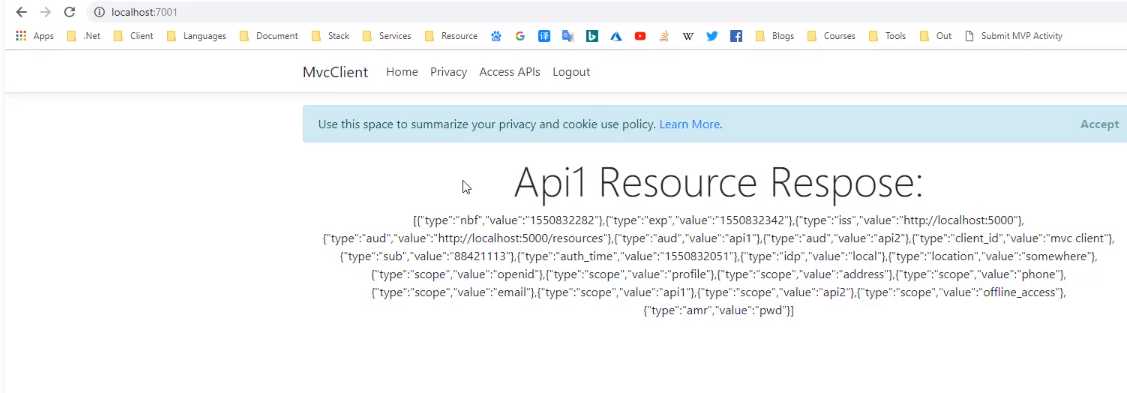Open the Submit MVP Activity bookmark

[x=1013, y=36]
